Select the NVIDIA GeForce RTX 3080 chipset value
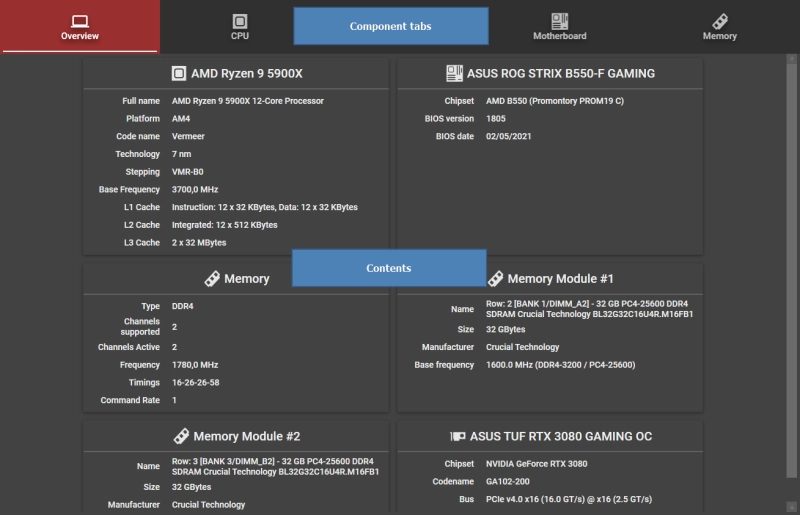 click(536, 464)
